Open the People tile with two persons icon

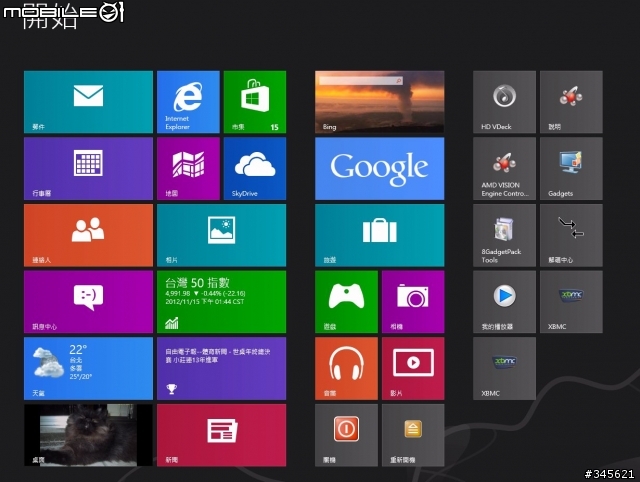click(x=88, y=235)
